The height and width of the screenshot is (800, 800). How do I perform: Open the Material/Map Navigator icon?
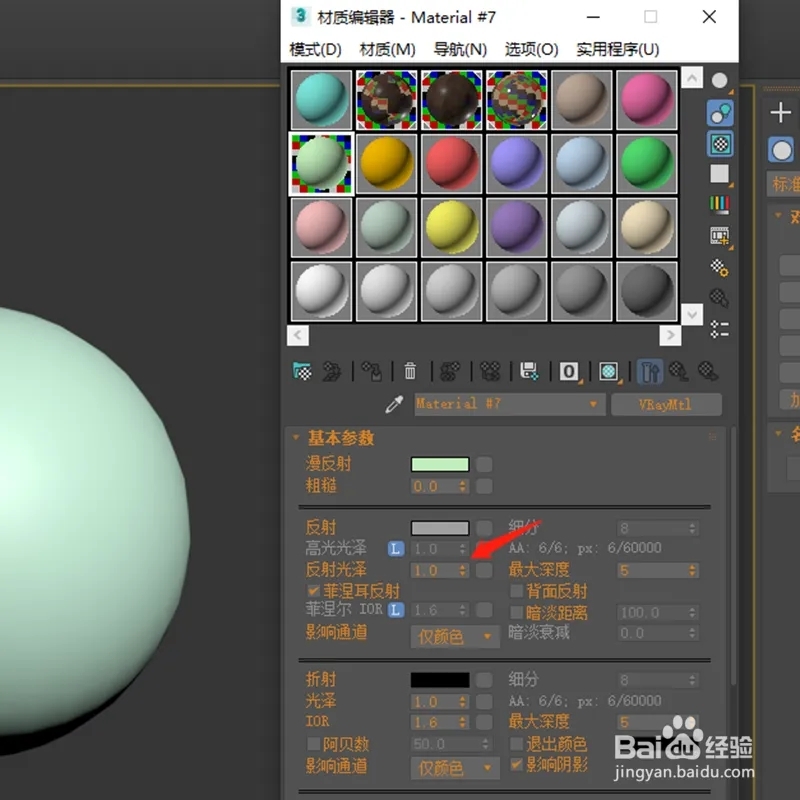720,329
